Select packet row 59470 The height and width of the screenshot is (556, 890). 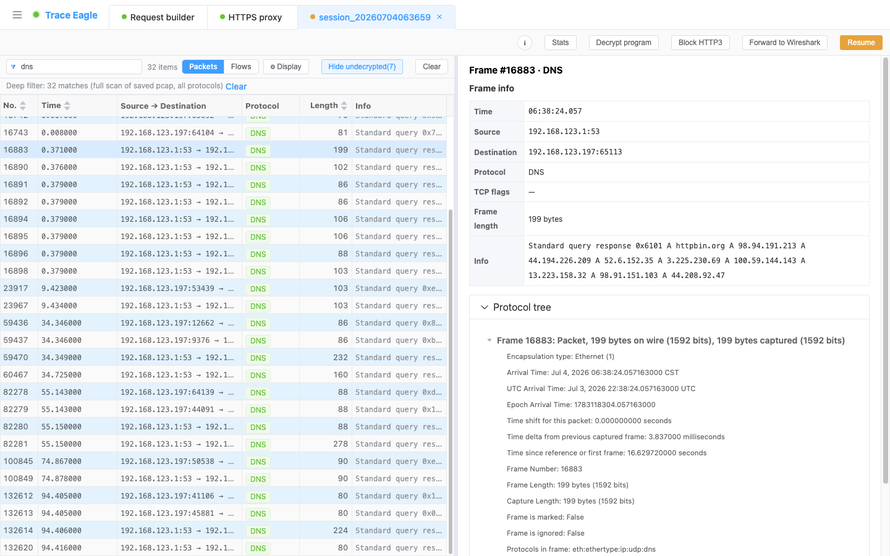(x=223, y=357)
